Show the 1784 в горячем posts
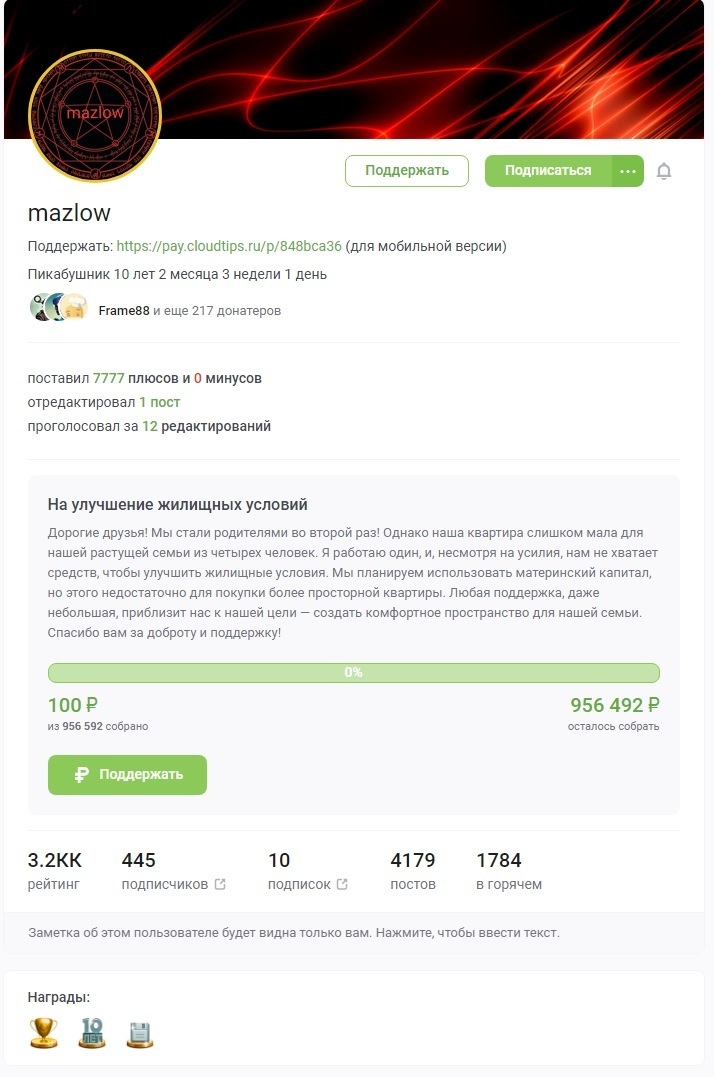This screenshot has height=1077, width=714. [x=509, y=871]
